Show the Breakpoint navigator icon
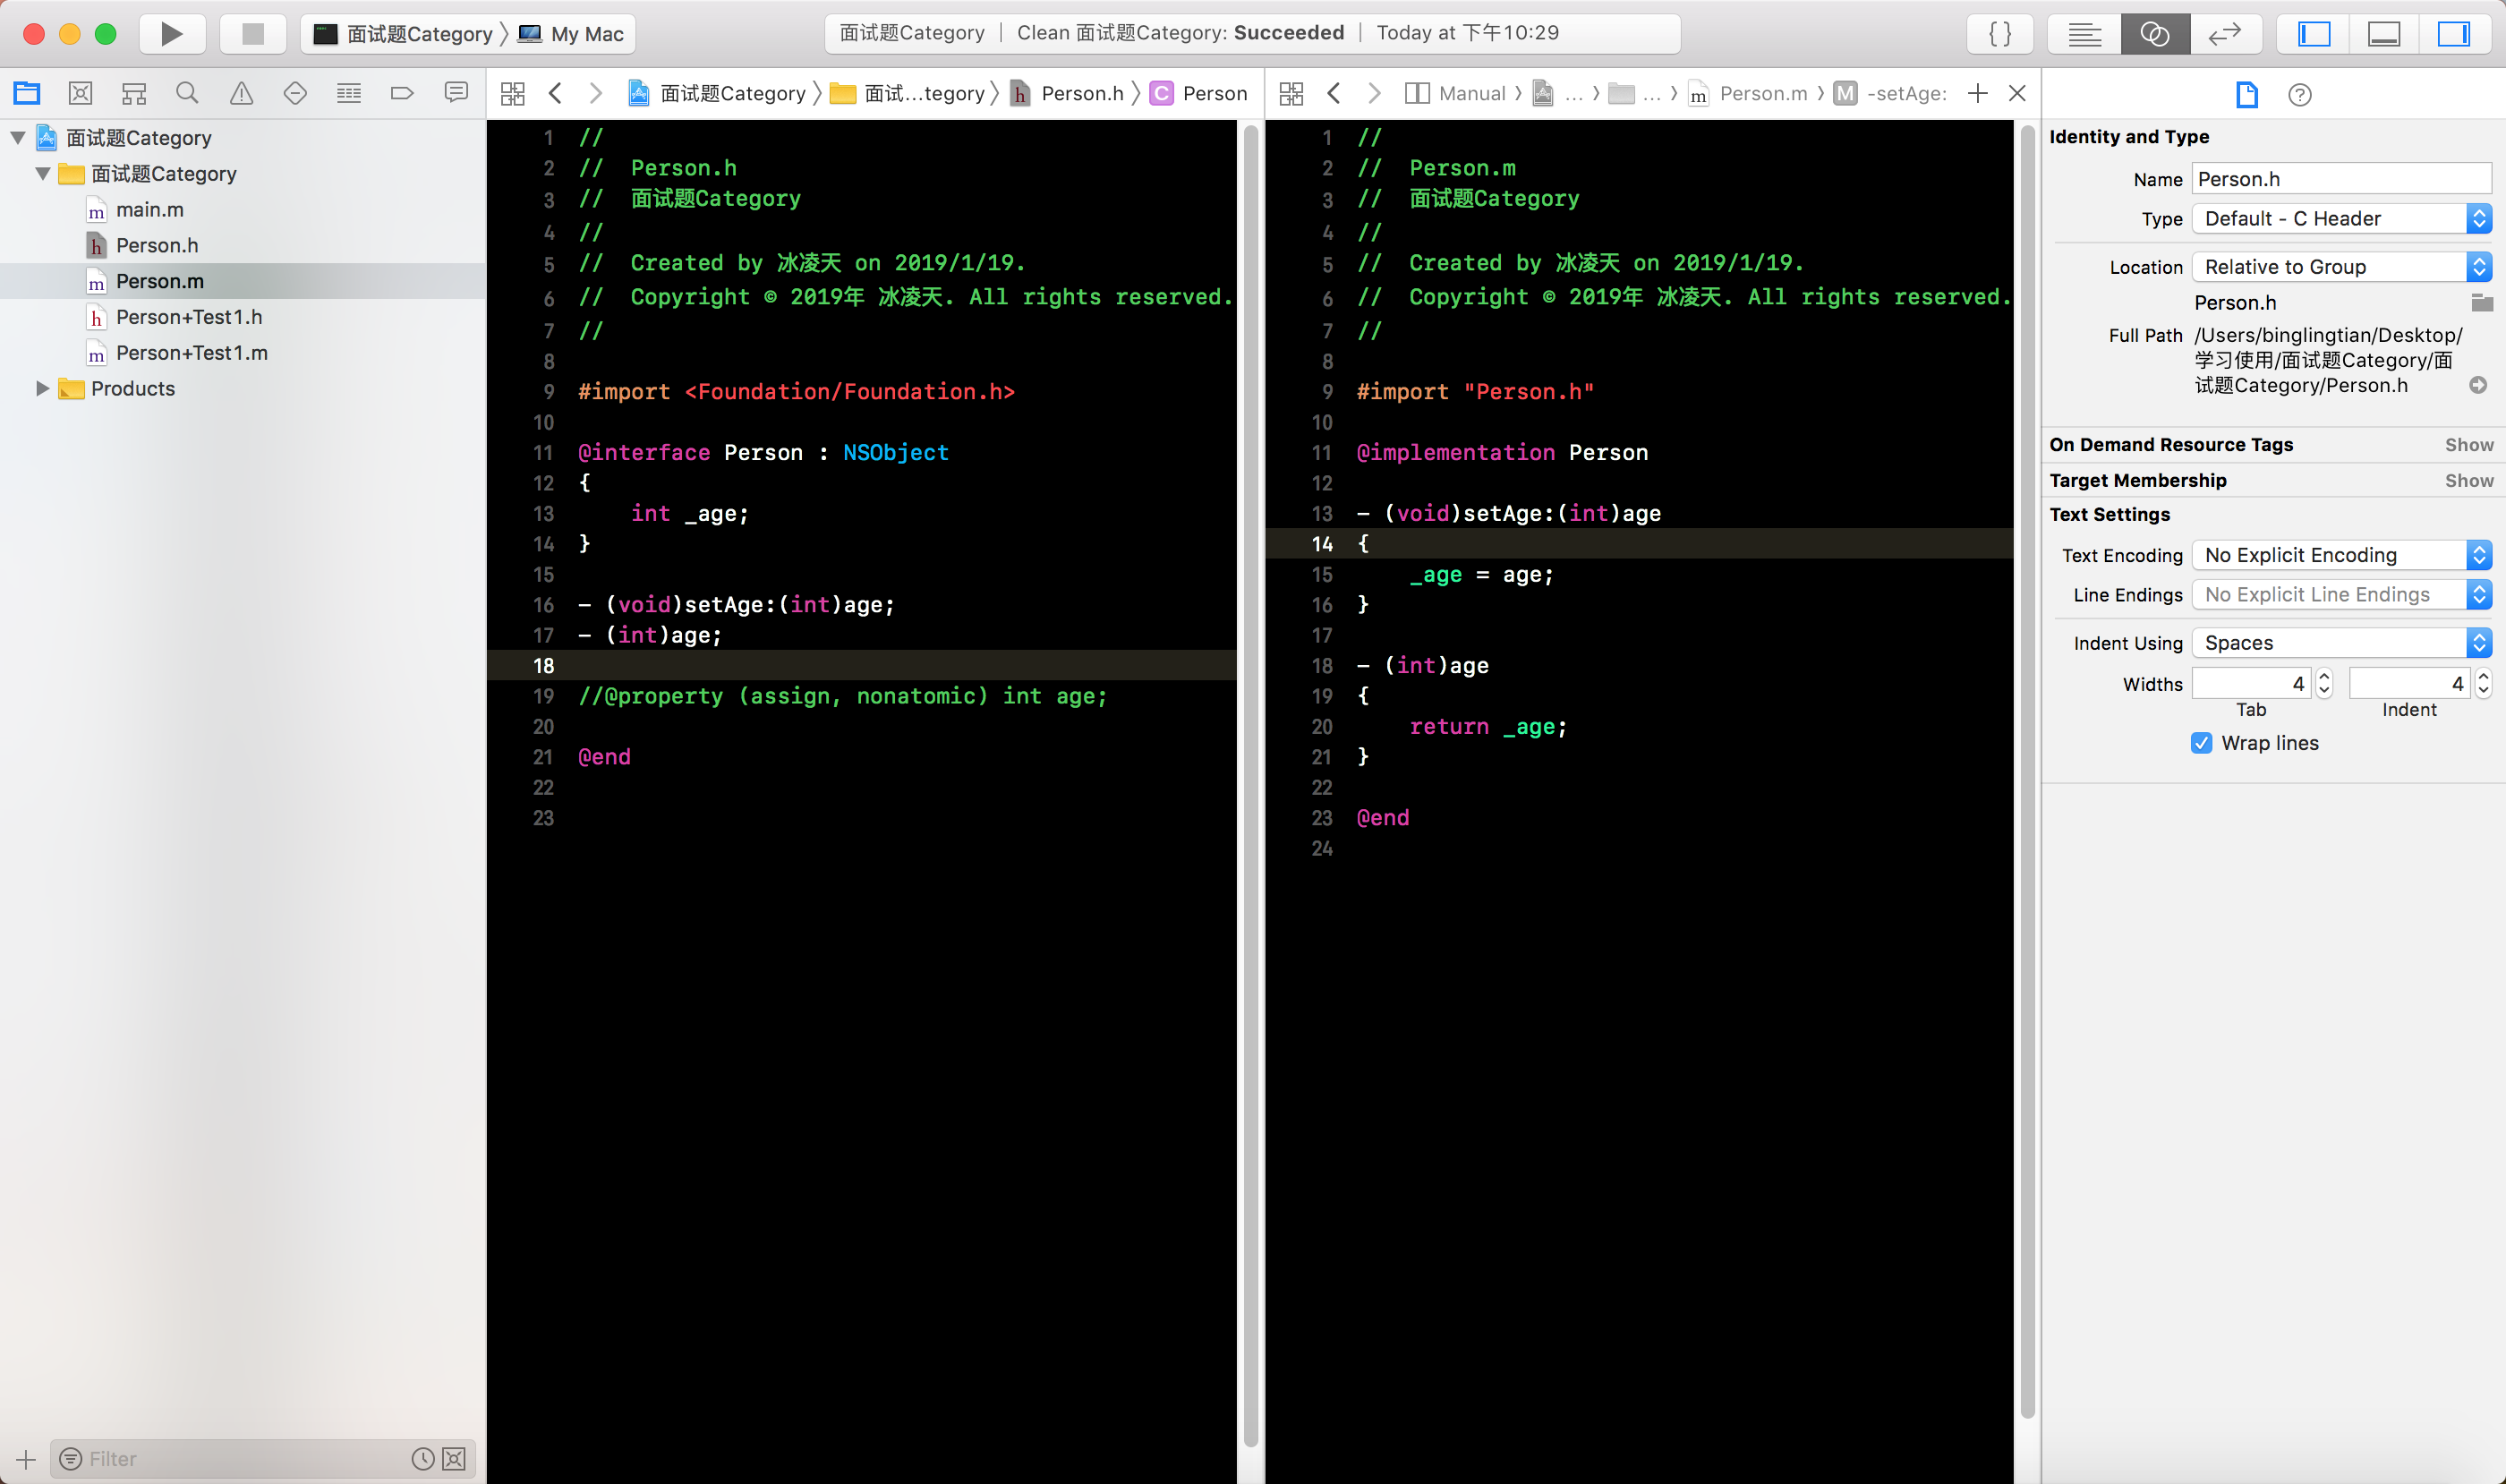Screen dimensions: 2506x1484 (x=402, y=93)
